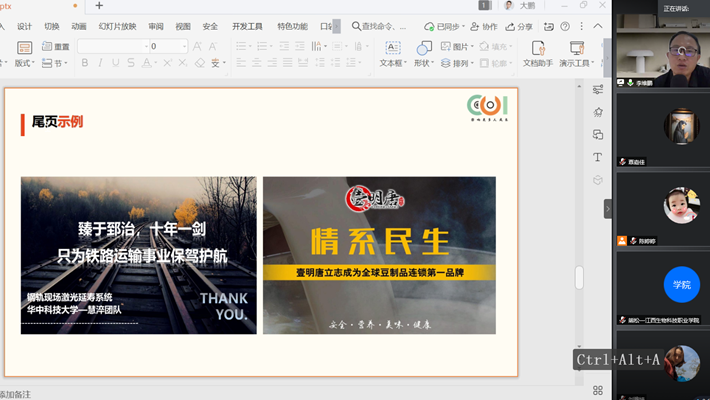Image resolution: width=710 pixels, height=400 pixels.
Task: Toggle underline text formatting
Action: [x=116, y=63]
